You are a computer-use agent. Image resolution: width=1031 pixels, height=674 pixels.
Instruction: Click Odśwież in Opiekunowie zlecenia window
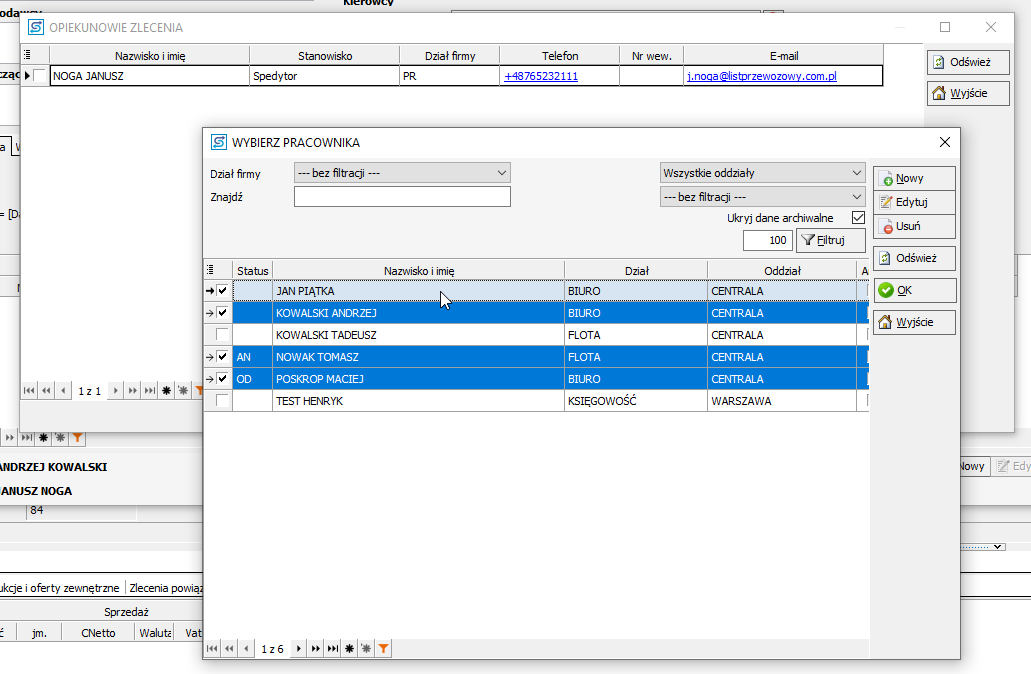(969, 62)
